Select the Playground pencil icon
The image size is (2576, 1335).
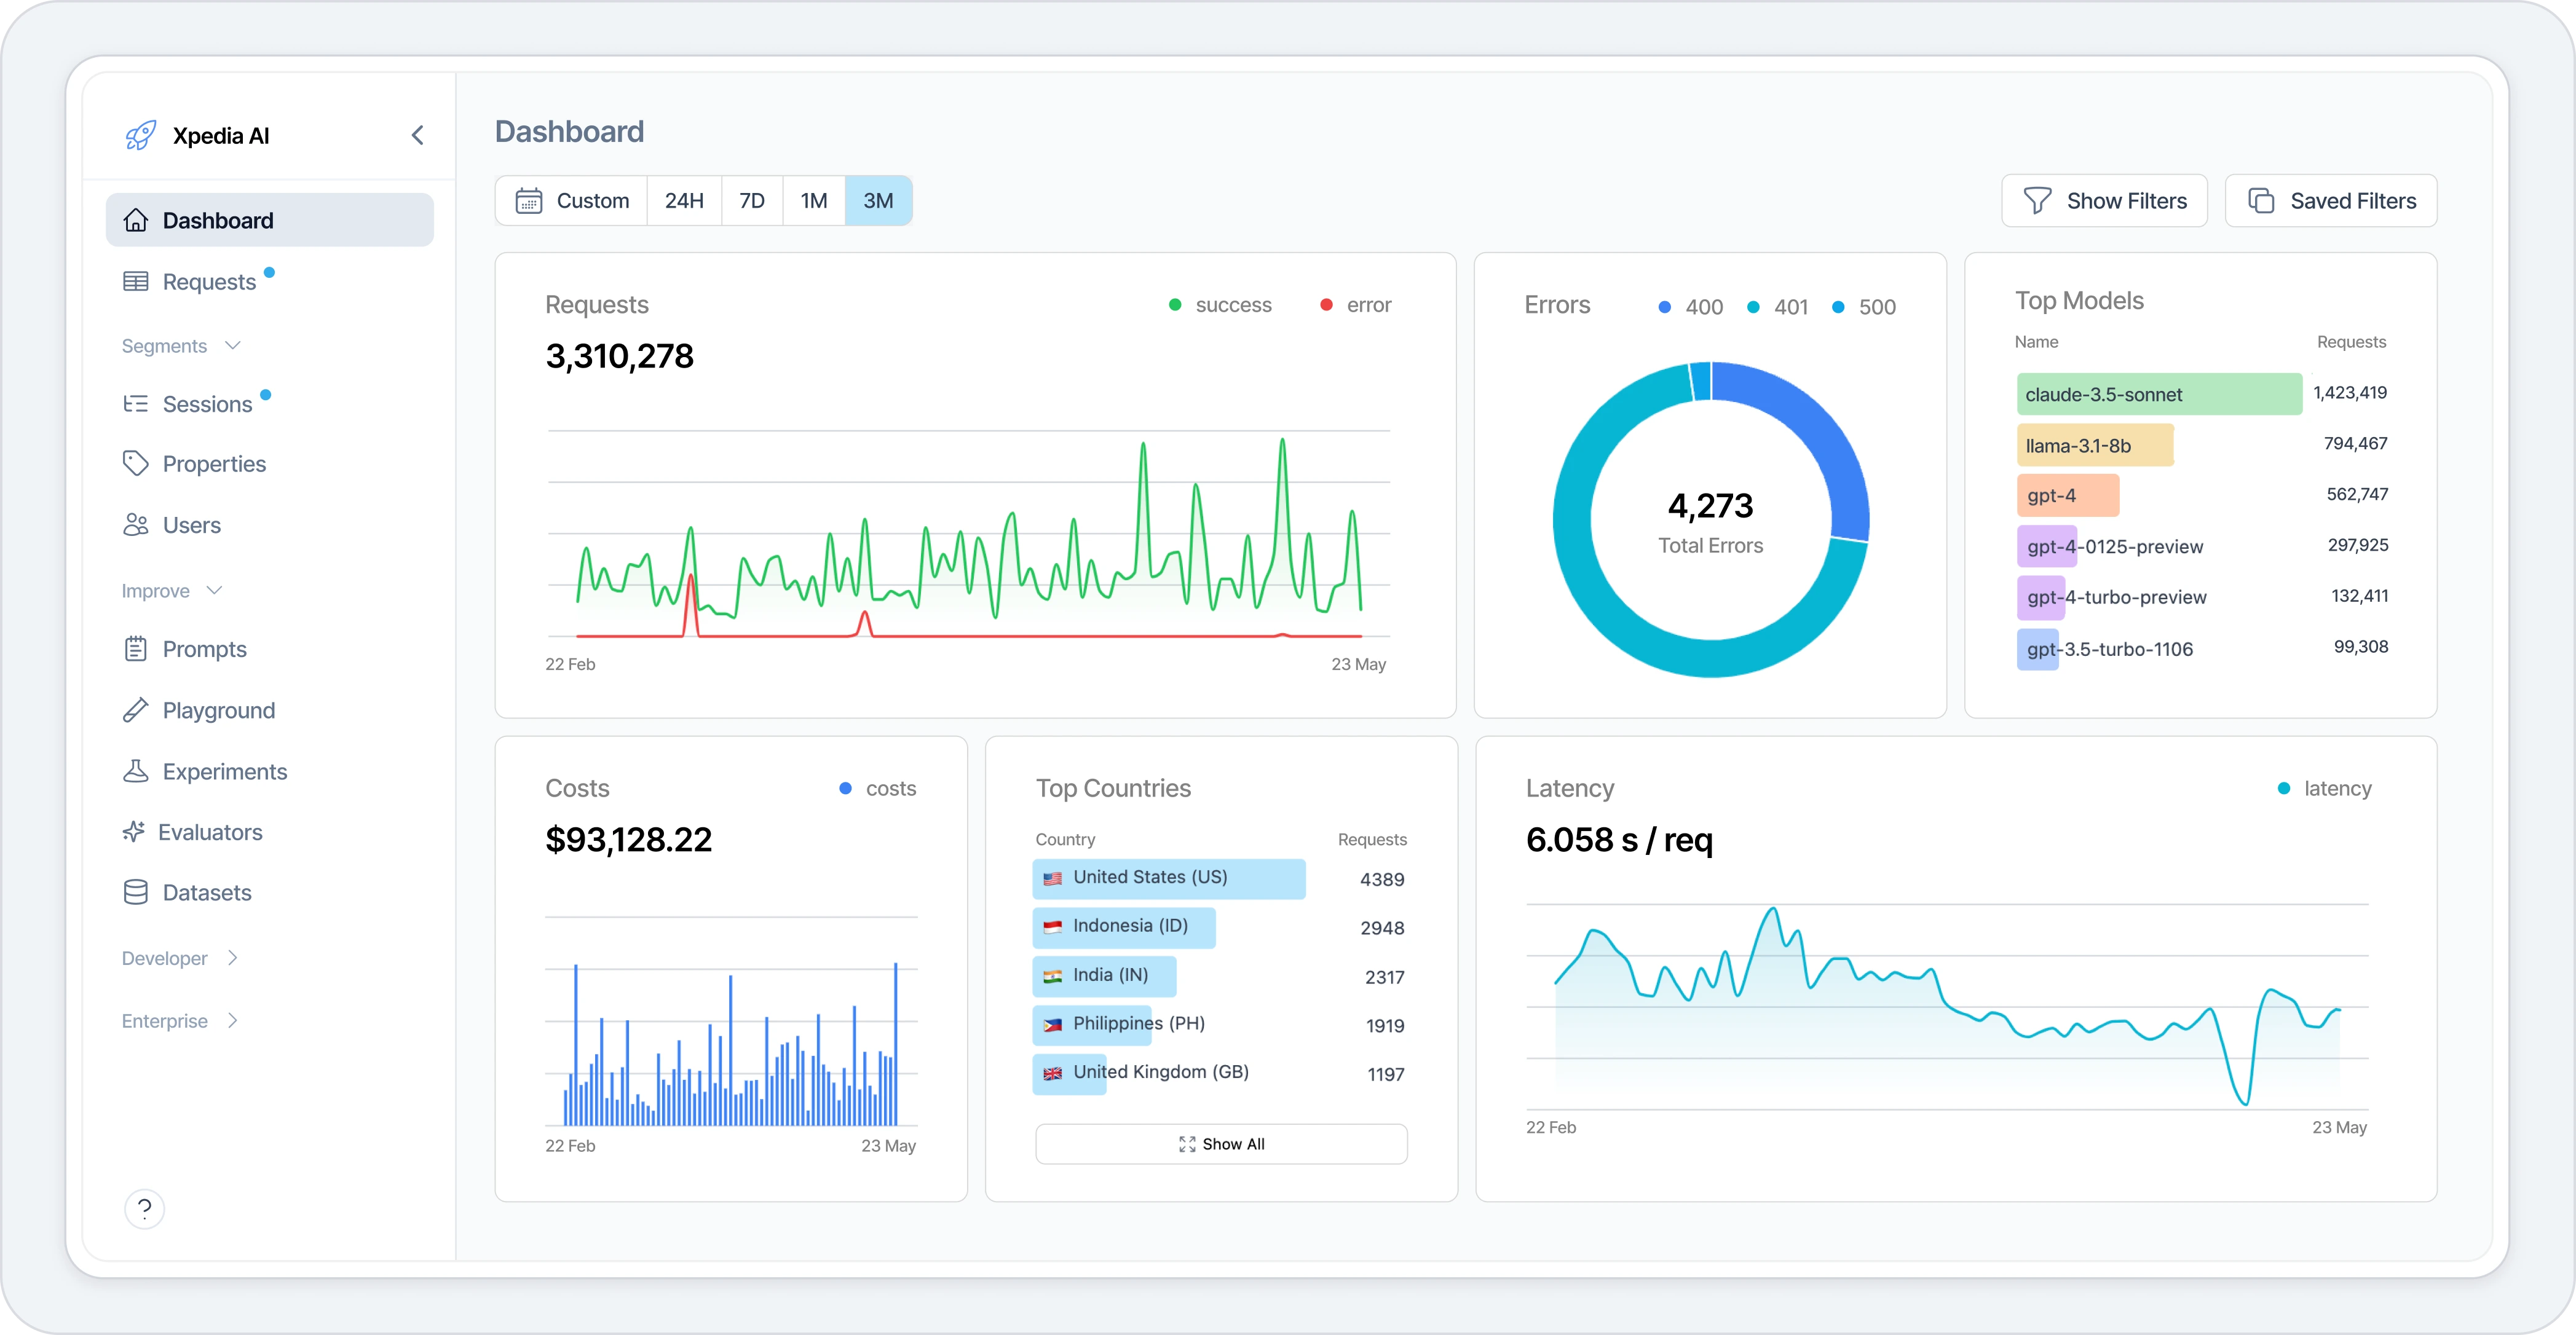click(137, 709)
